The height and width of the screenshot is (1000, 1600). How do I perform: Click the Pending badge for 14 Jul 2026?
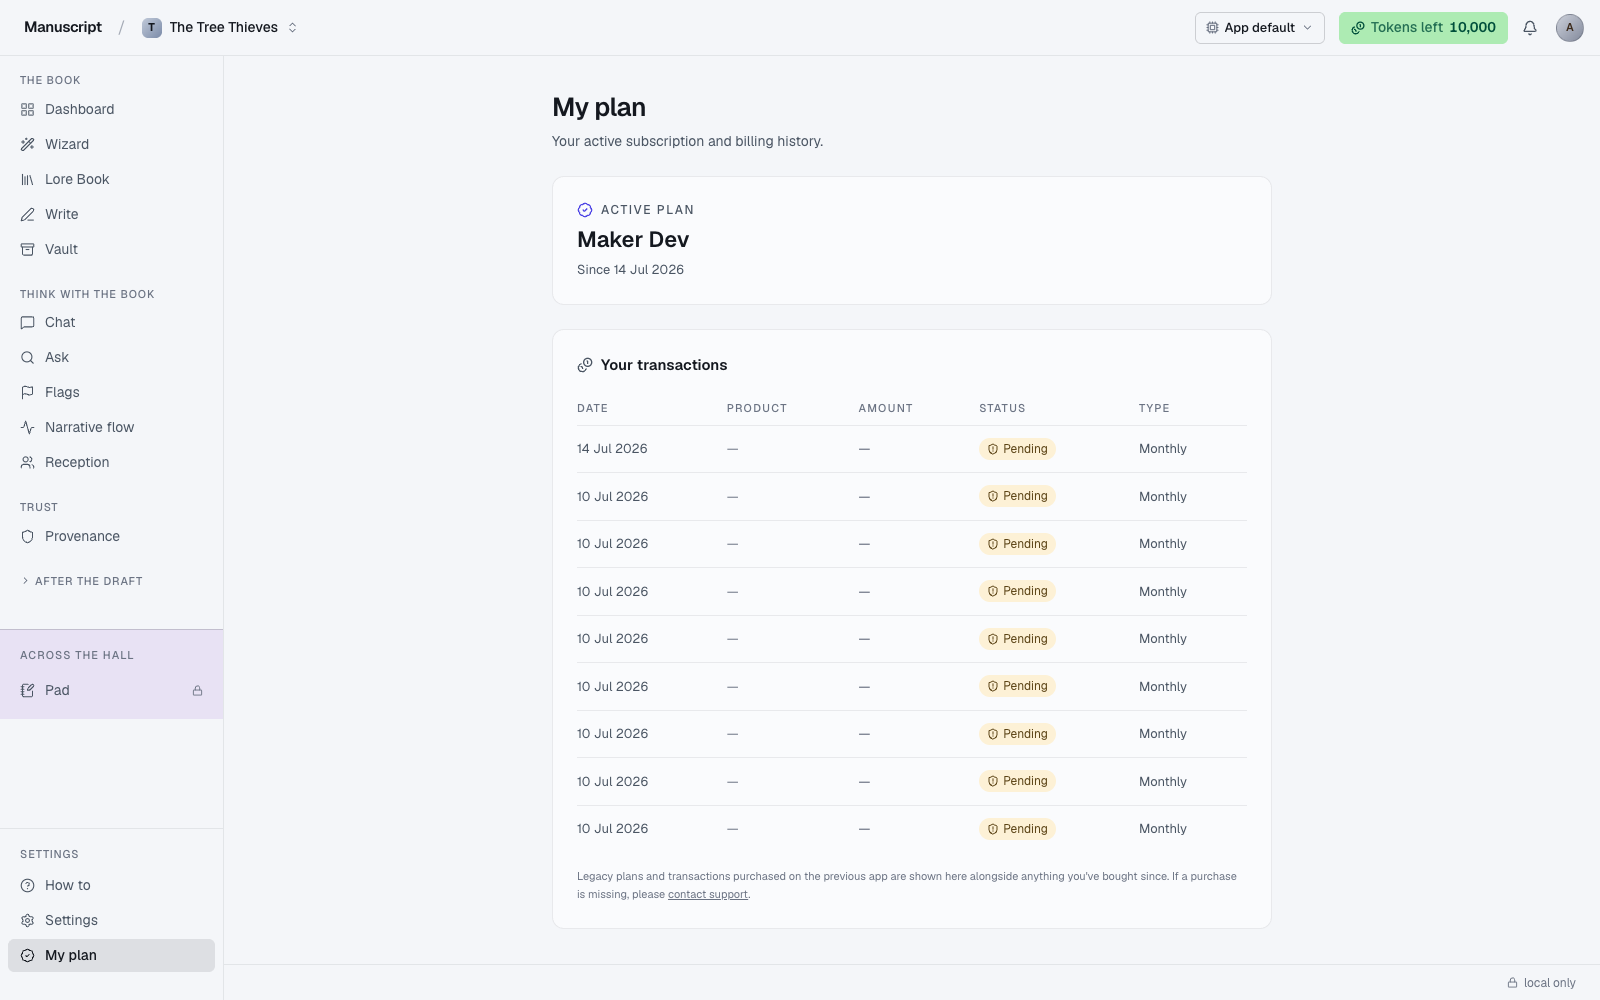1017,449
